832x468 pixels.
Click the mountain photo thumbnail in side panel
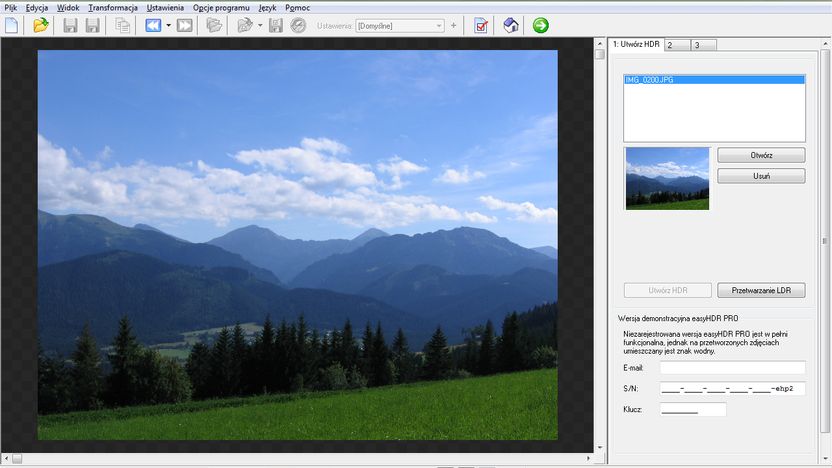668,179
